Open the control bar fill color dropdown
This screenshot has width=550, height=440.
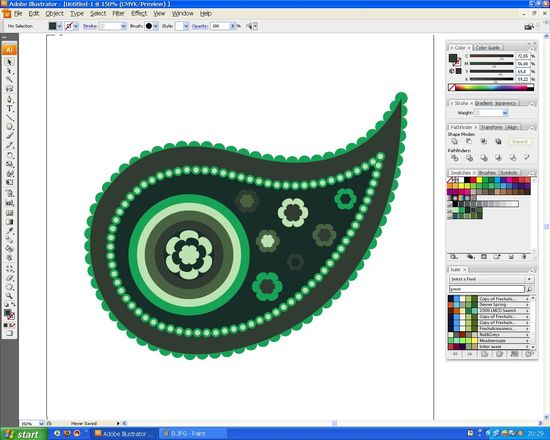pyautogui.click(x=59, y=26)
